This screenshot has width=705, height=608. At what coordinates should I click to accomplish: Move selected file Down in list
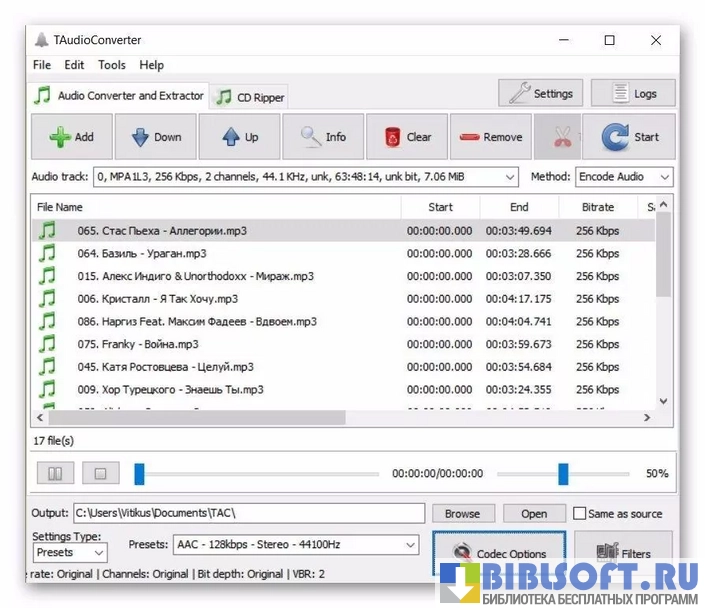(x=155, y=137)
